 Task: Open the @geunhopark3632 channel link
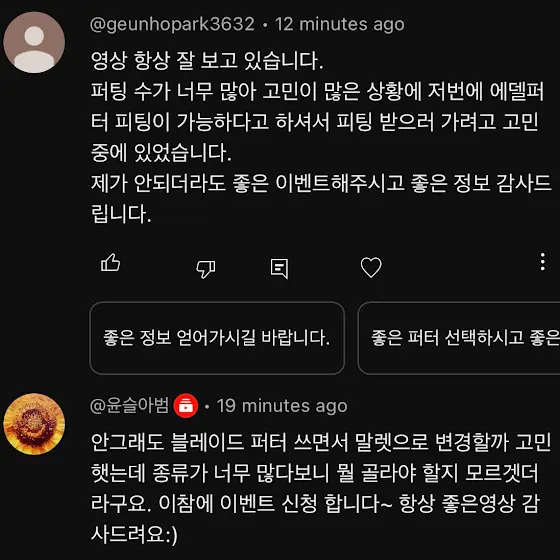[x=172, y=25]
